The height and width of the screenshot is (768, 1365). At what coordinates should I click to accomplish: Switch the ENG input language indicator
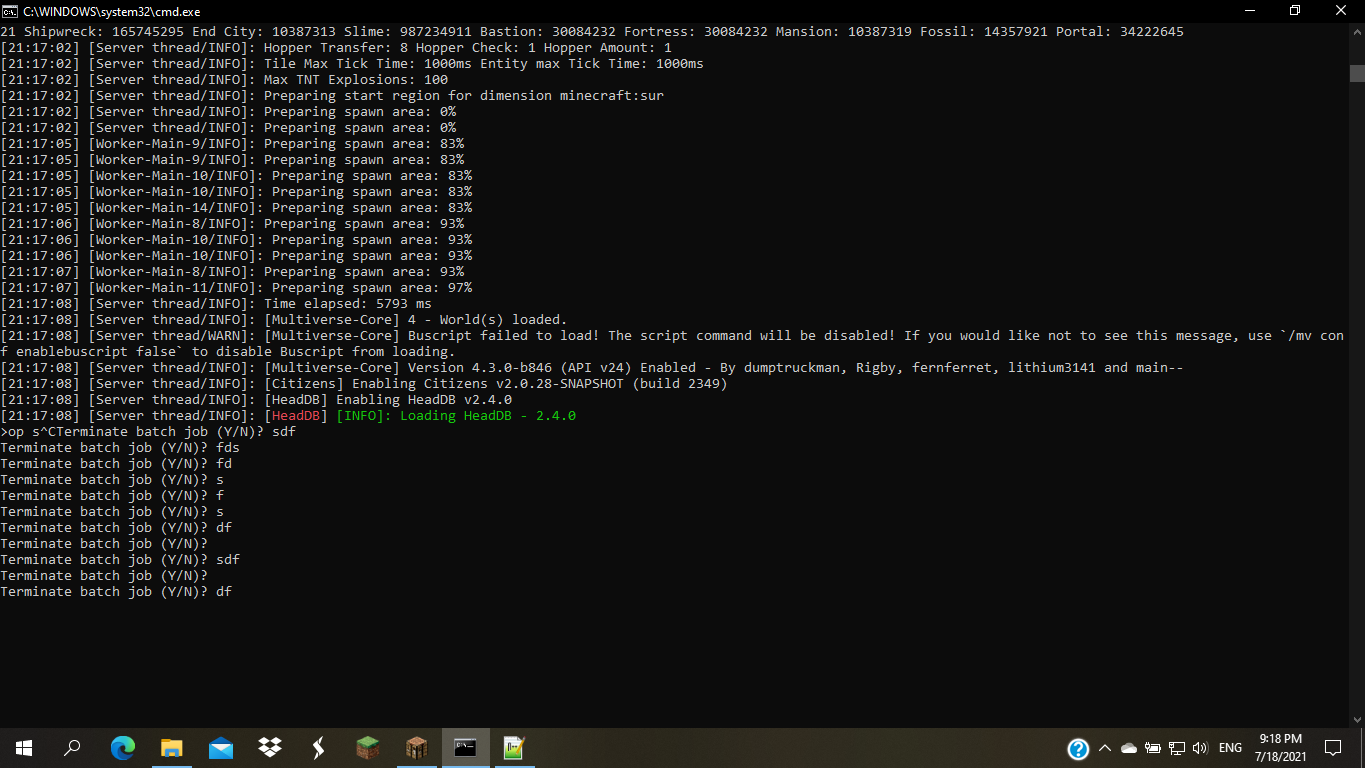click(1230, 748)
